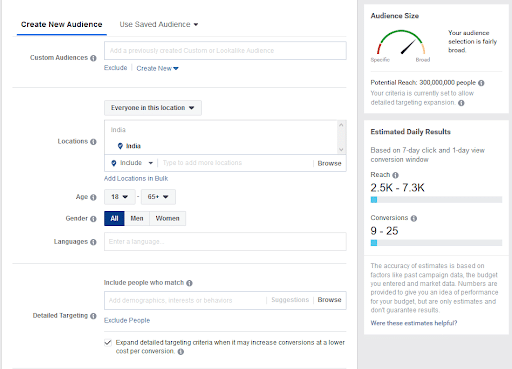Click locations list scroll down arrow

pyautogui.click(x=341, y=150)
